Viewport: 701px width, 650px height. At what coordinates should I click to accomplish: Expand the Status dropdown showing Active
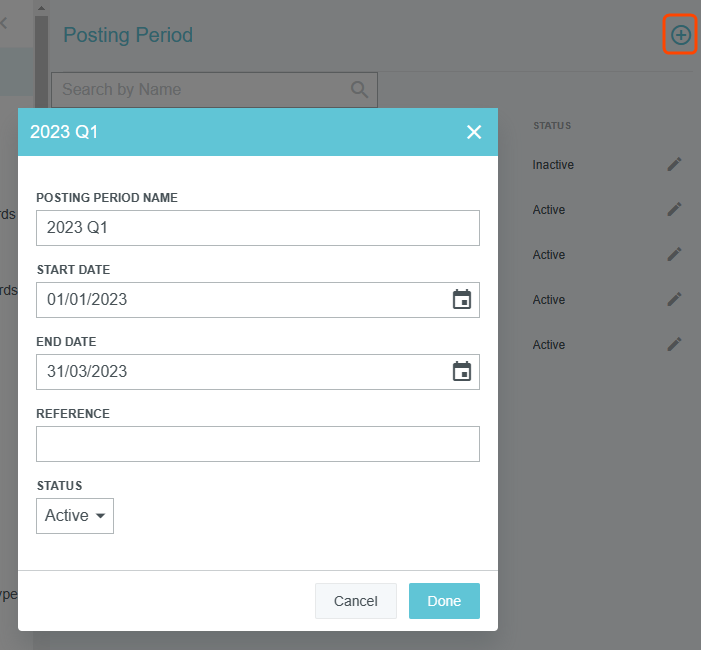point(75,516)
